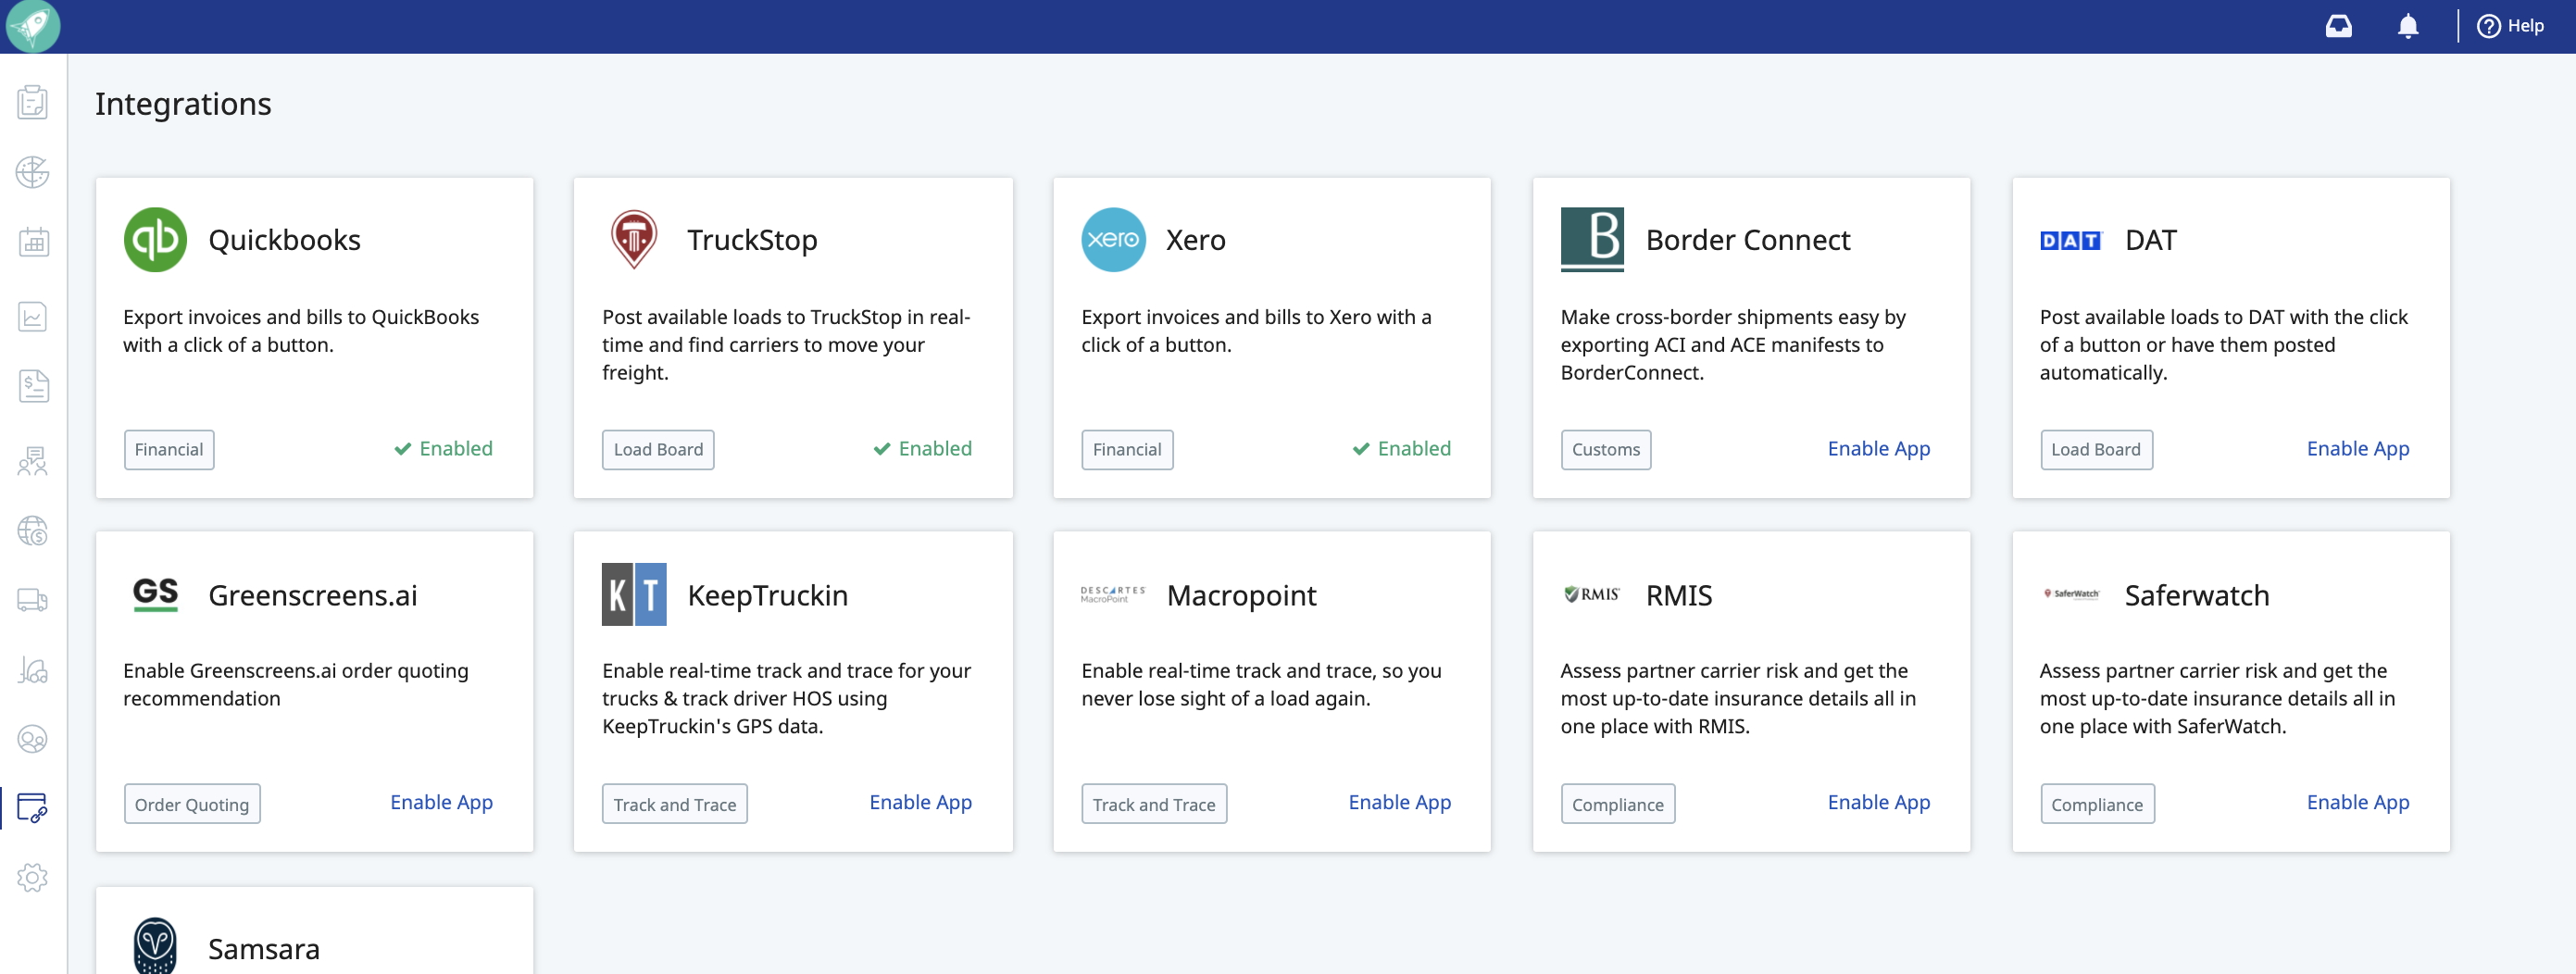Click the Samsara owl logo
Image resolution: width=2576 pixels, height=974 pixels.
(155, 946)
